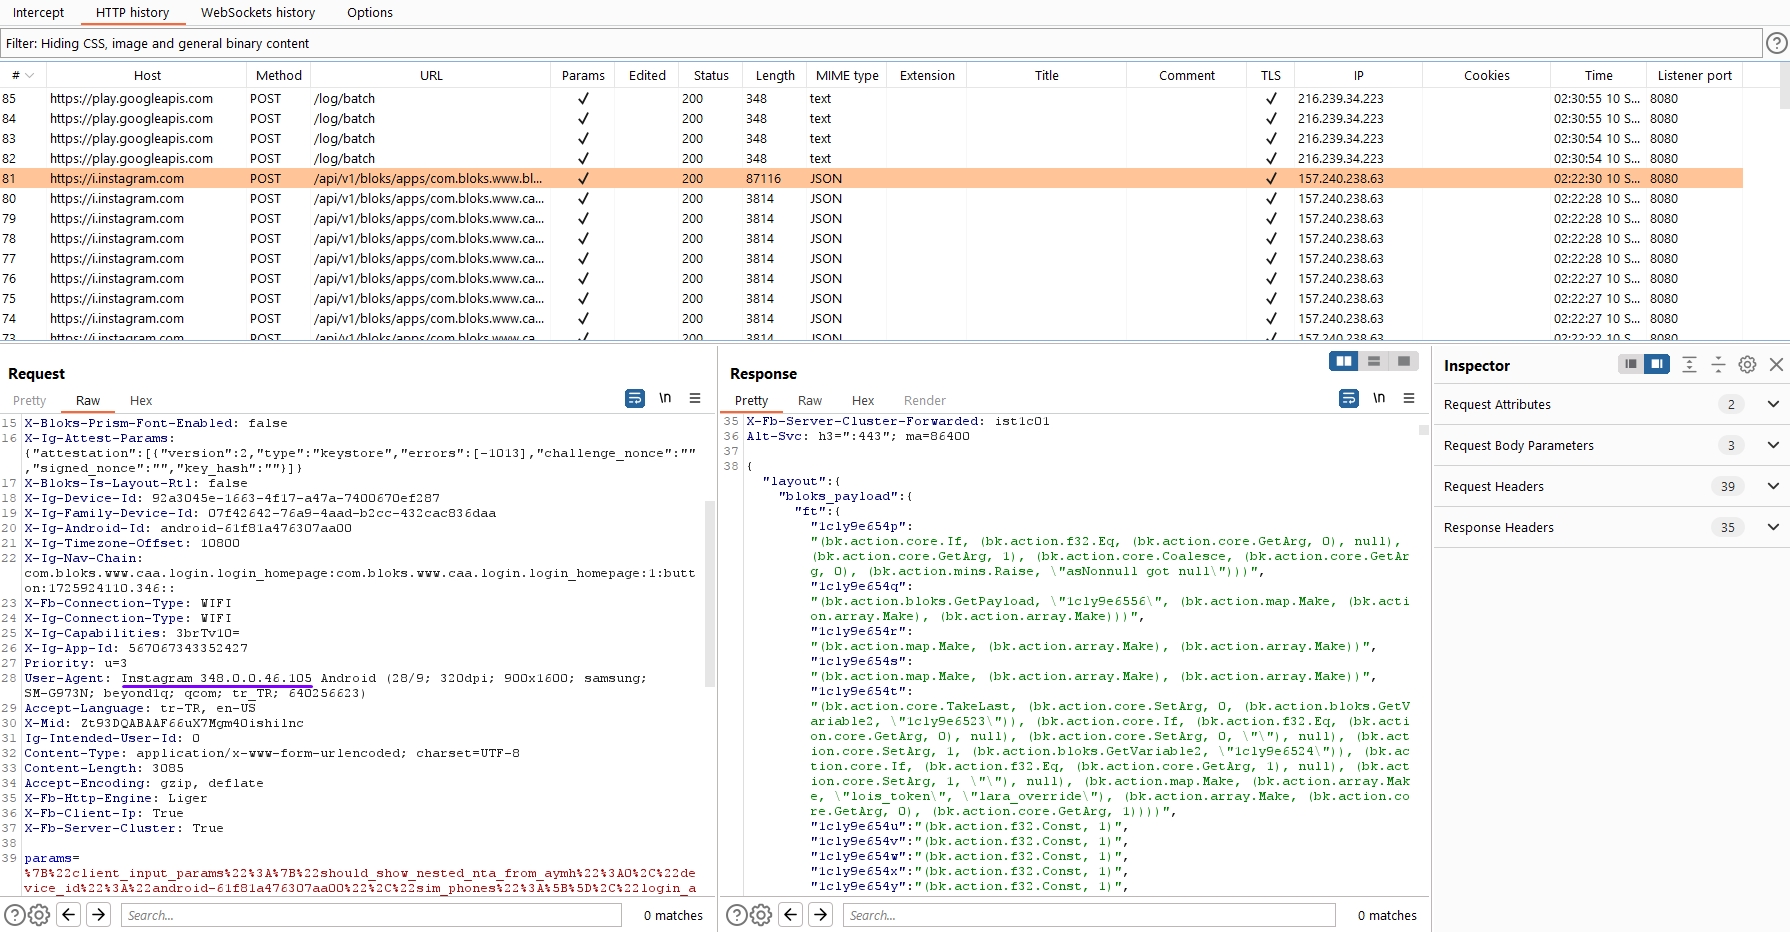The image size is (1790, 932).
Task: Switch Request view to Hex
Action: pos(141,400)
